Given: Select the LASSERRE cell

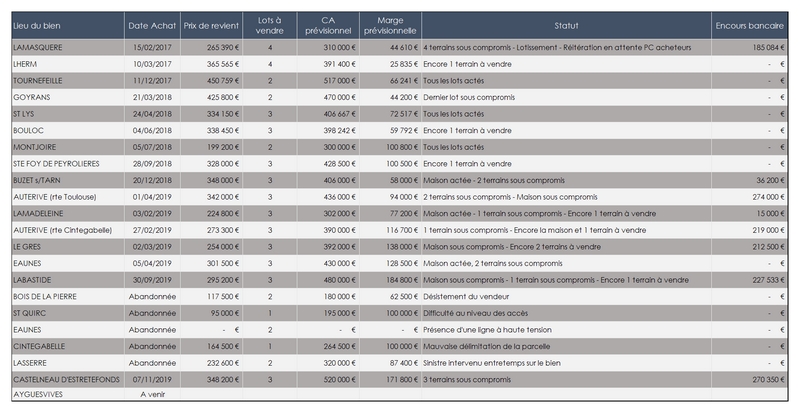Looking at the screenshot, I should click(68, 363).
